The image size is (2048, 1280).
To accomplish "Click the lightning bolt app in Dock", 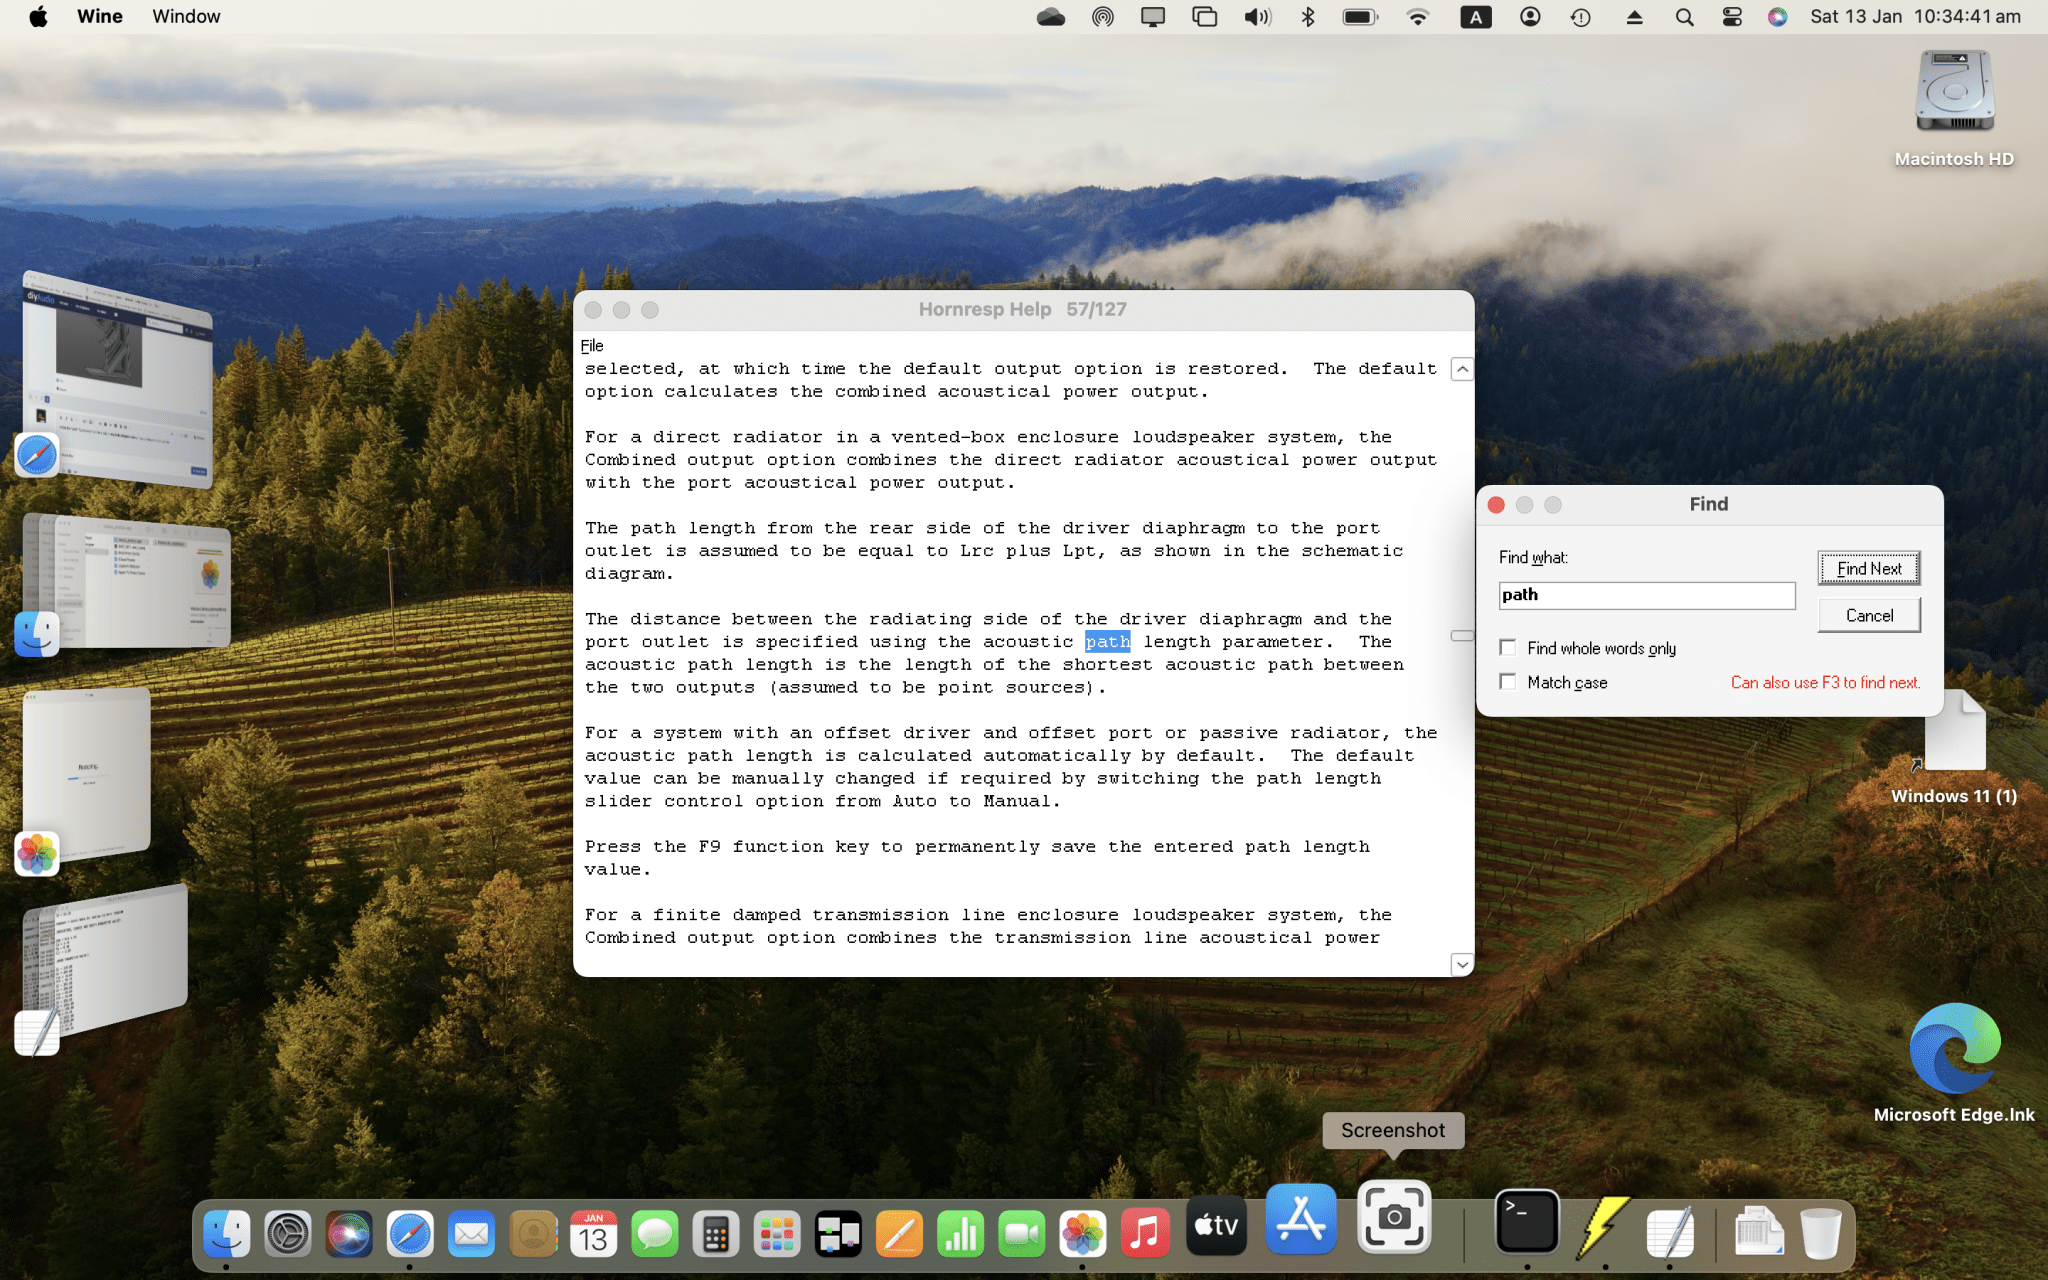I will tap(1604, 1228).
